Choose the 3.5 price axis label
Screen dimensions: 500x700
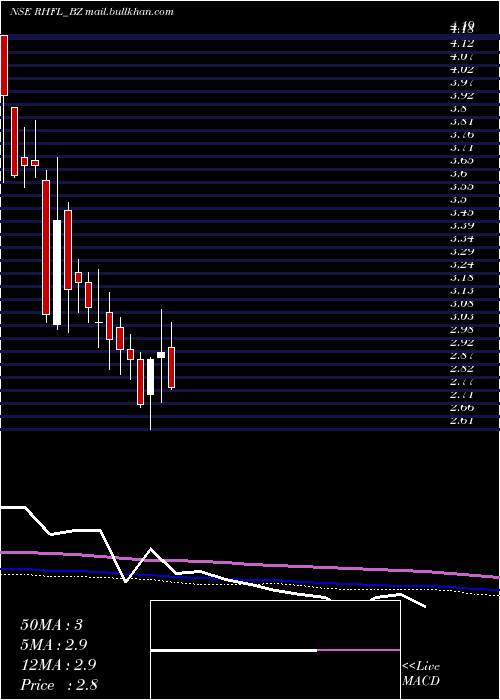(458, 199)
